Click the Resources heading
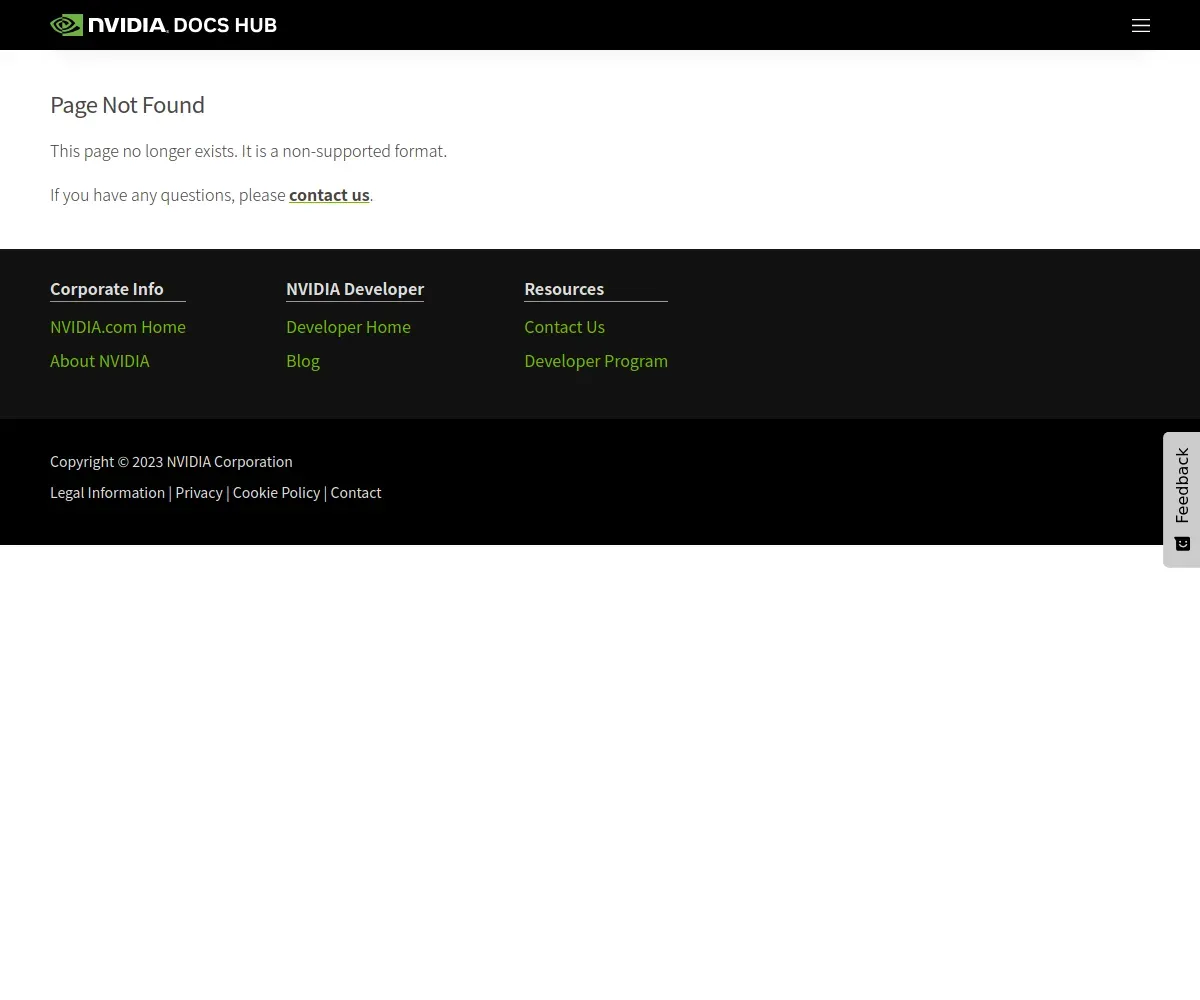The image size is (1200, 1000). (x=564, y=289)
